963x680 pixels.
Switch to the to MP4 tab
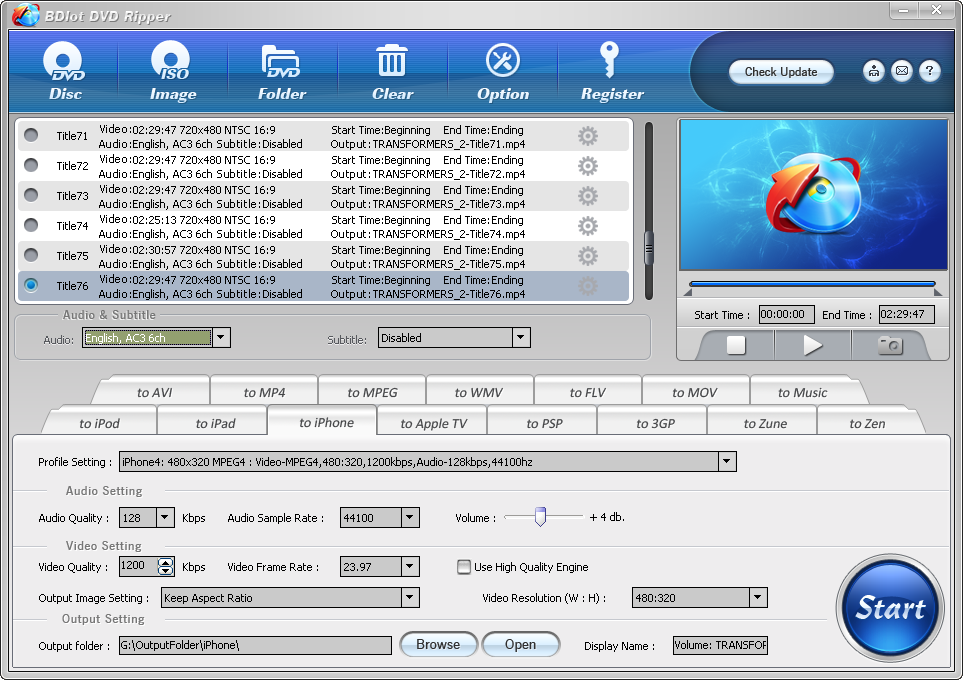pos(264,392)
